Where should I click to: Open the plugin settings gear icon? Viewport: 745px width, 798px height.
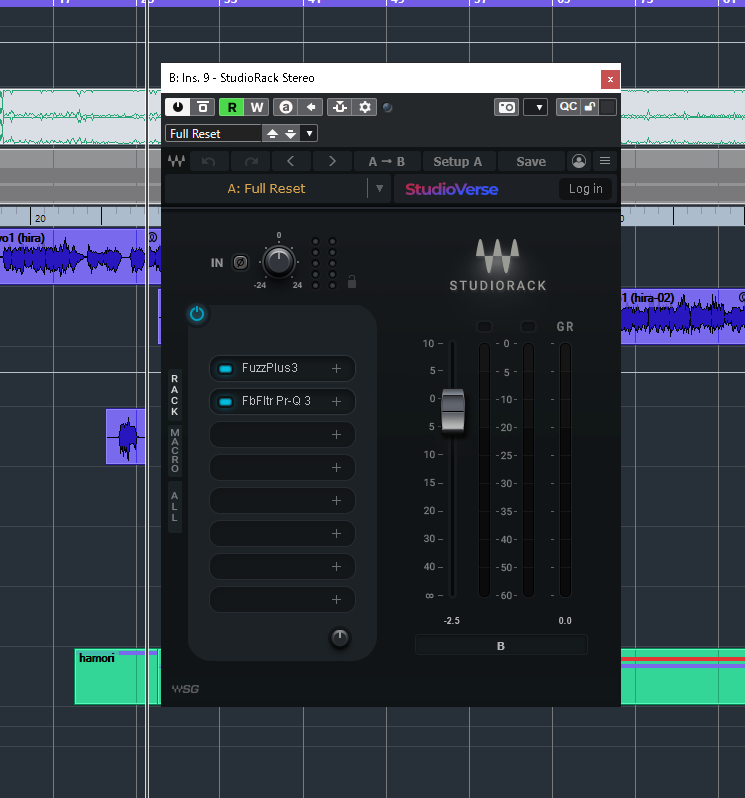click(365, 107)
